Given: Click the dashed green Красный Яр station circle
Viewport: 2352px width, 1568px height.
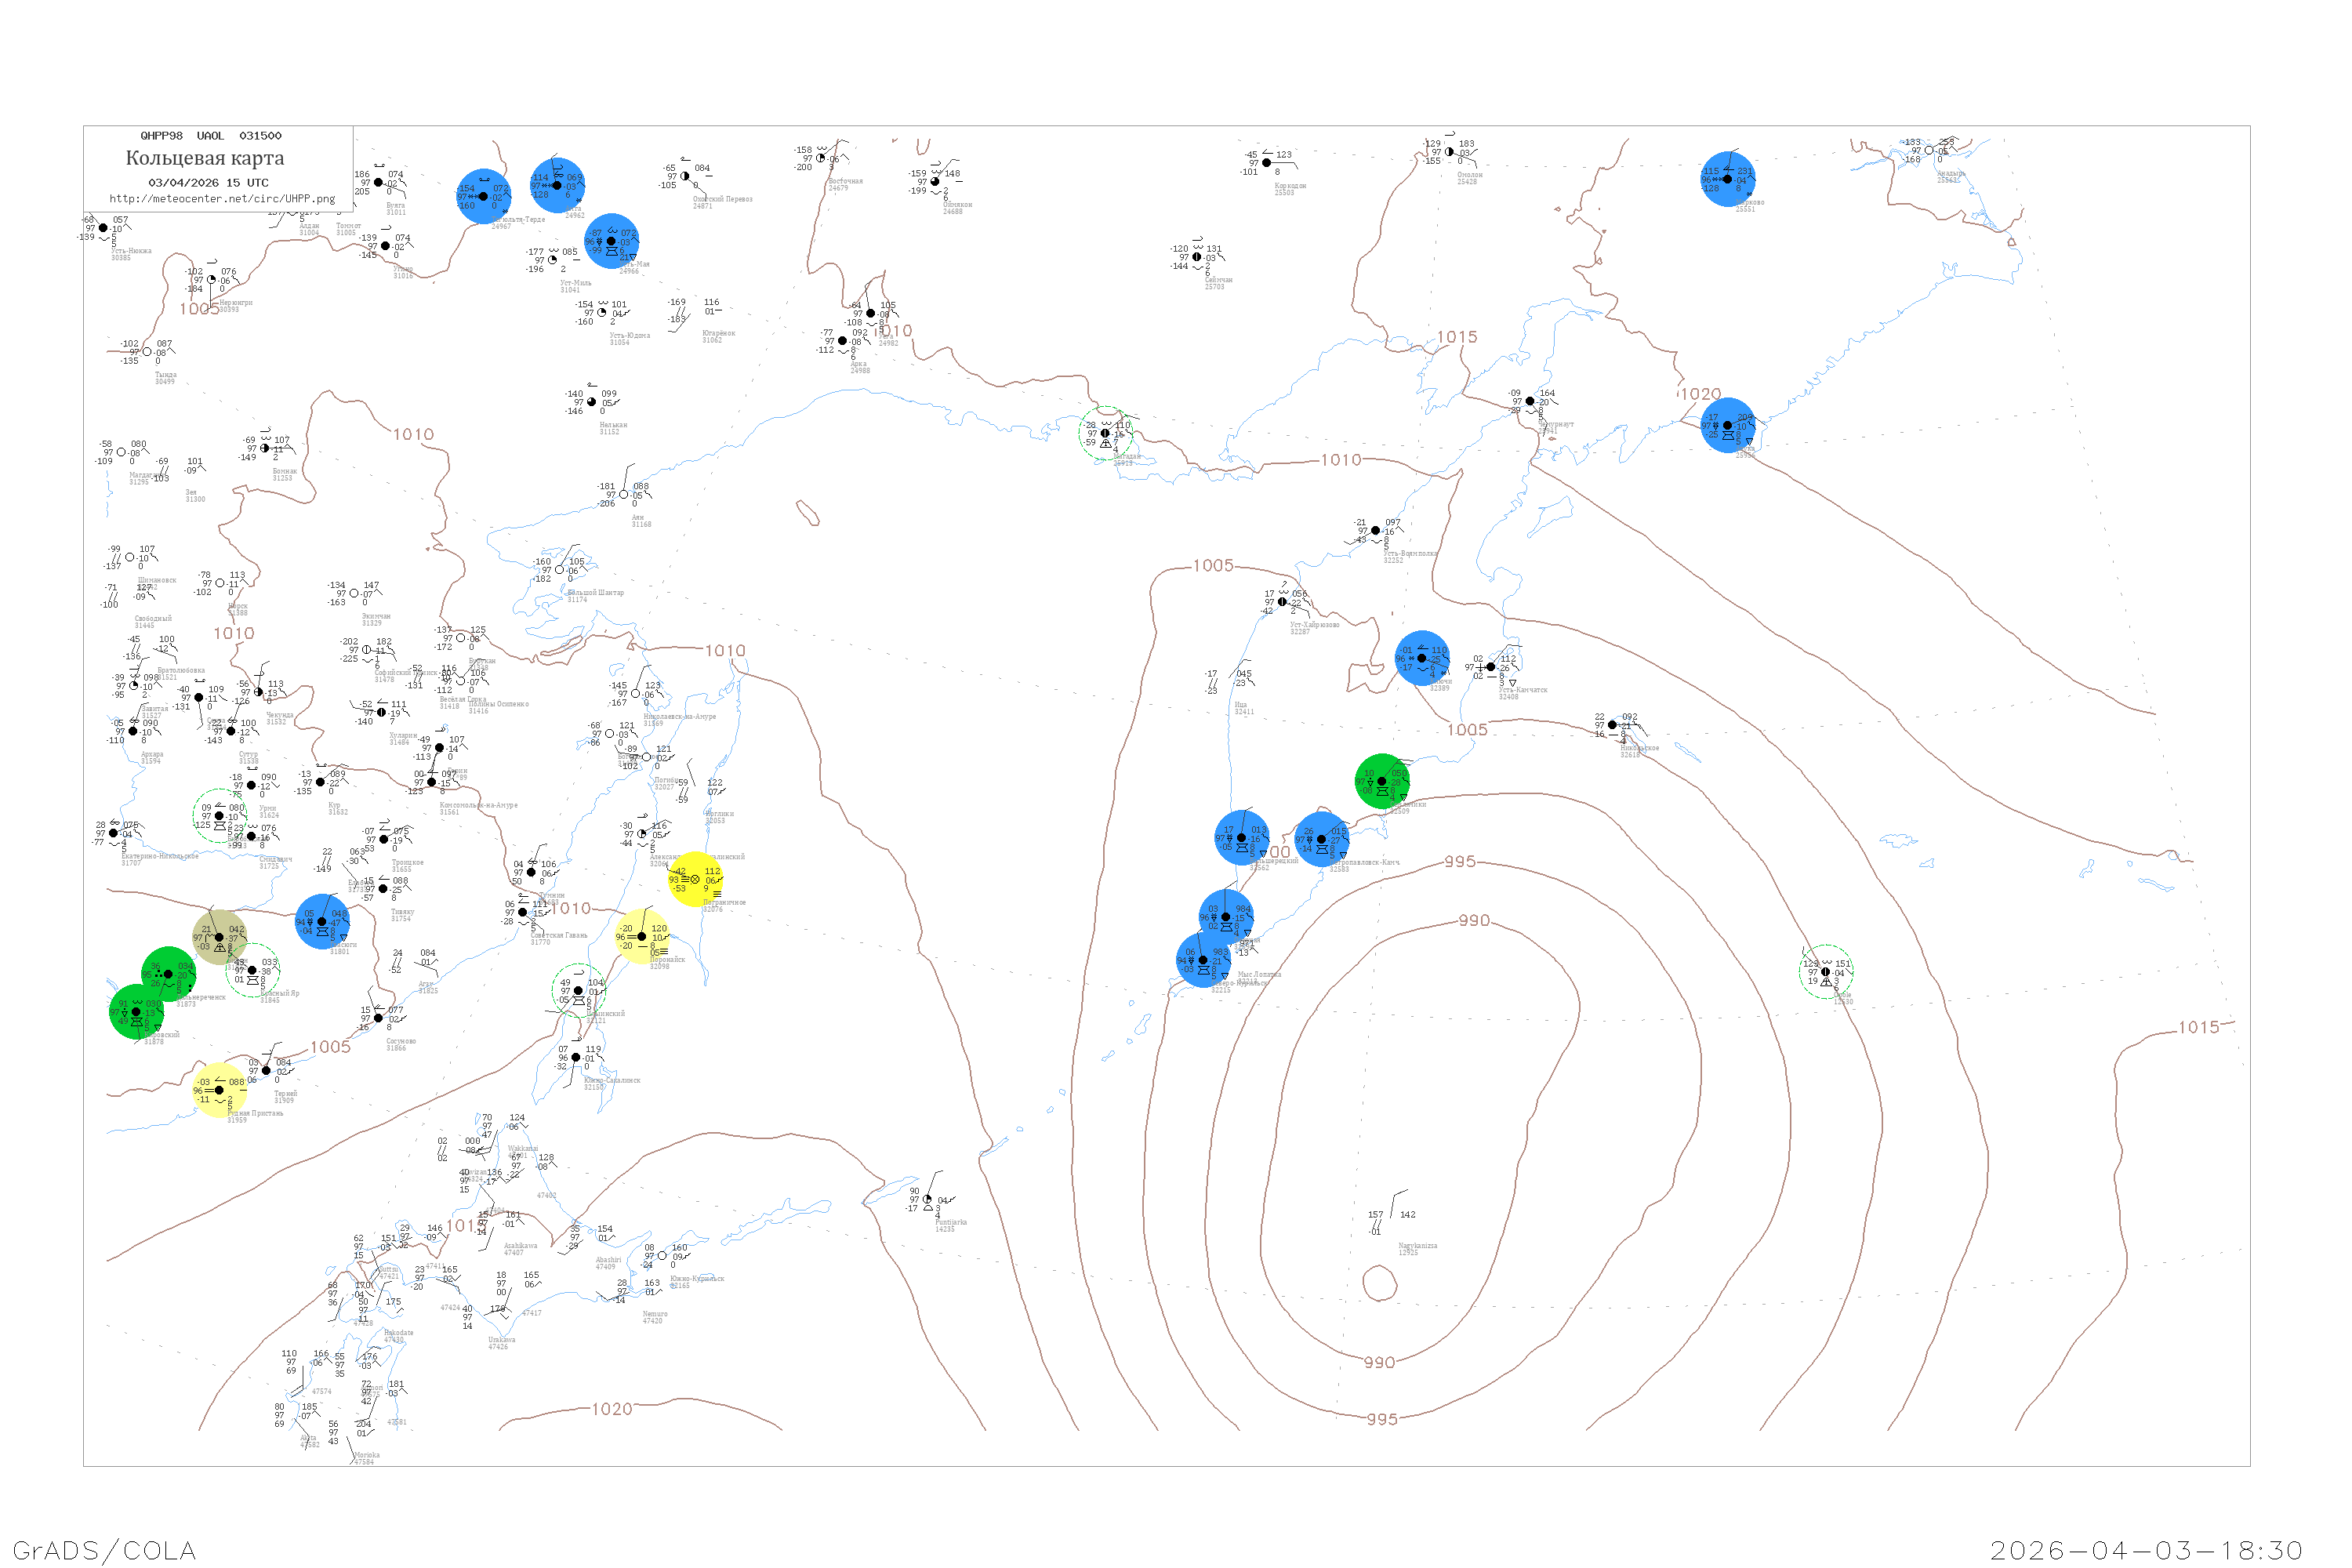Looking at the screenshot, I should 252,971.
